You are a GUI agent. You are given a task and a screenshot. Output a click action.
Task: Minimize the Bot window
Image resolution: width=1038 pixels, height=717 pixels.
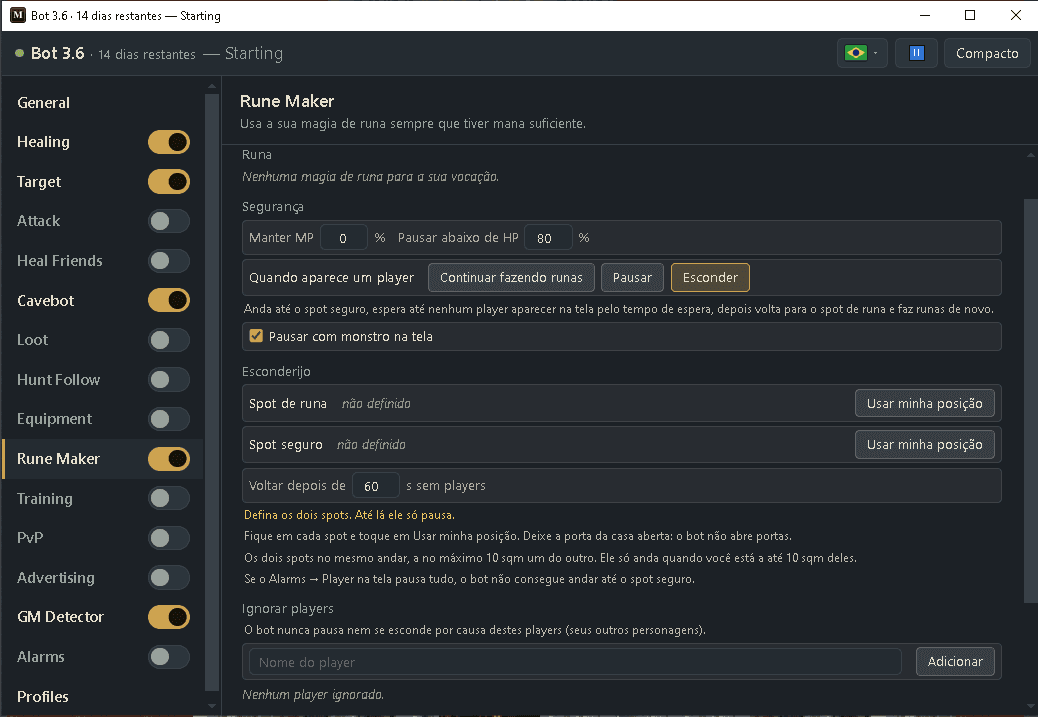coord(925,15)
